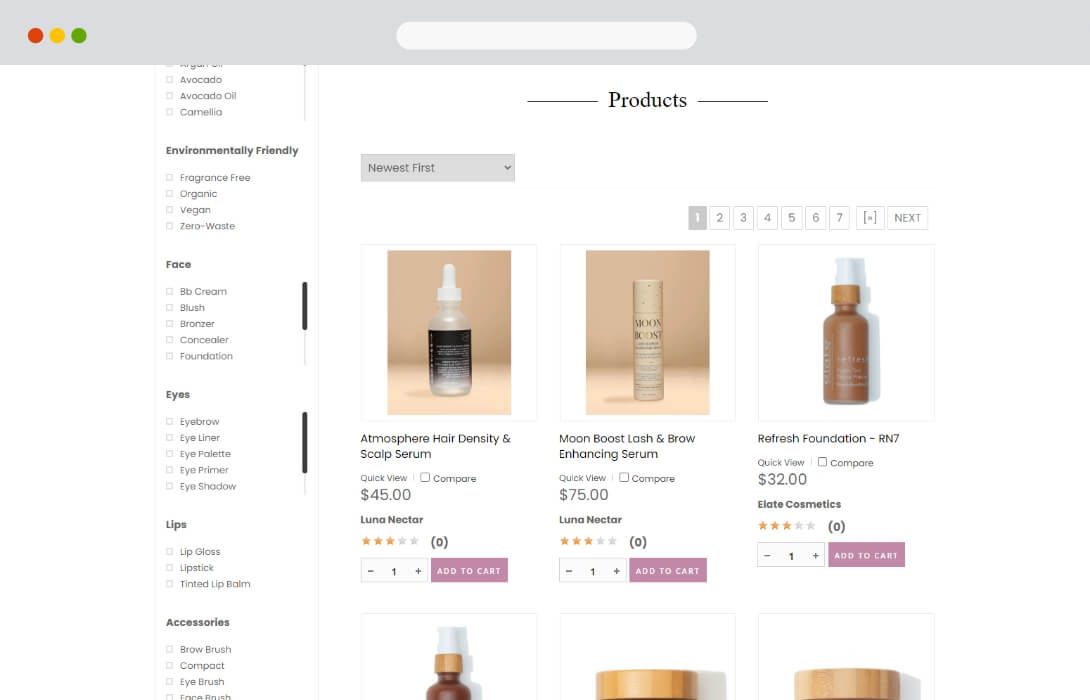Add Atmosphere Hair Density serum to cart
The width and height of the screenshot is (1090, 700).
469,571
